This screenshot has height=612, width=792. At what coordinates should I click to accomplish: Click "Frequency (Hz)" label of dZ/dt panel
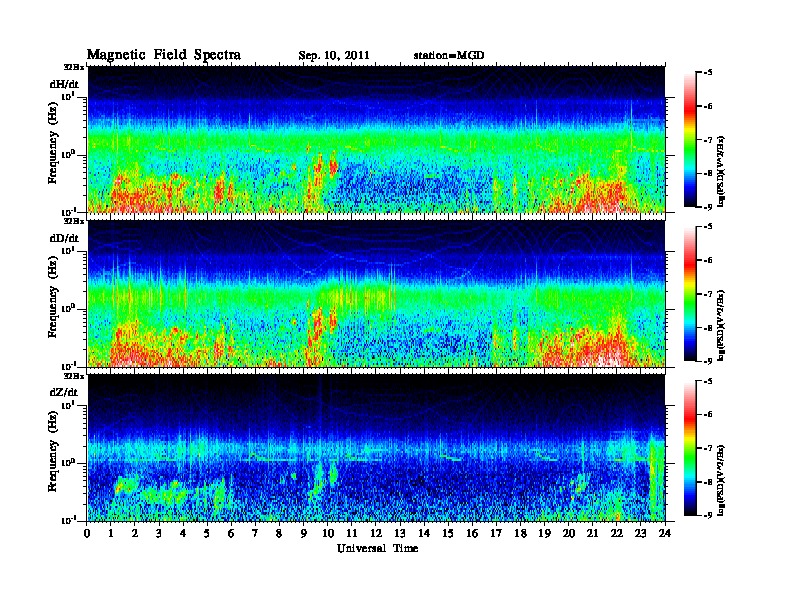(53, 453)
